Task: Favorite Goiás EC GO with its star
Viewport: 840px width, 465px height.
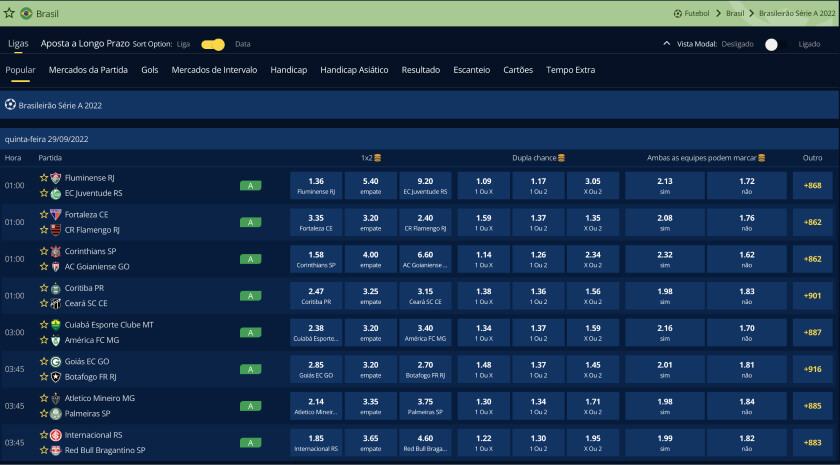Action: [x=44, y=361]
